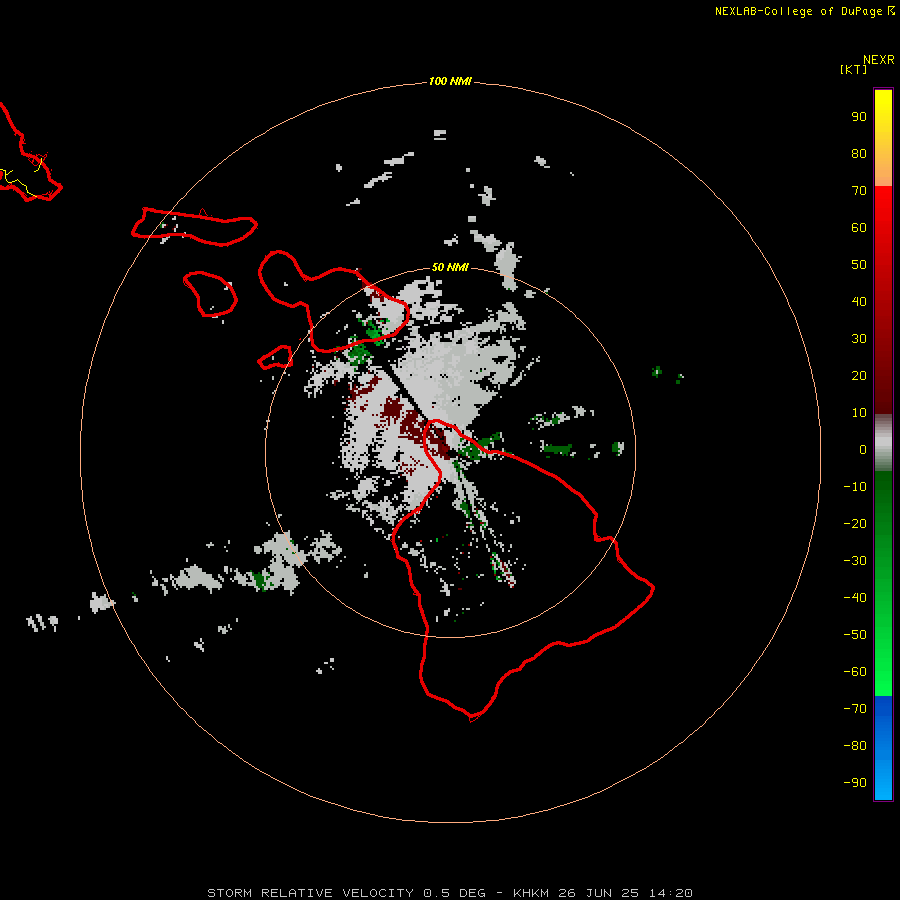Viewport: 900px width, 900px height.
Task: Click the NEXR label above the scale
Action: (878, 60)
